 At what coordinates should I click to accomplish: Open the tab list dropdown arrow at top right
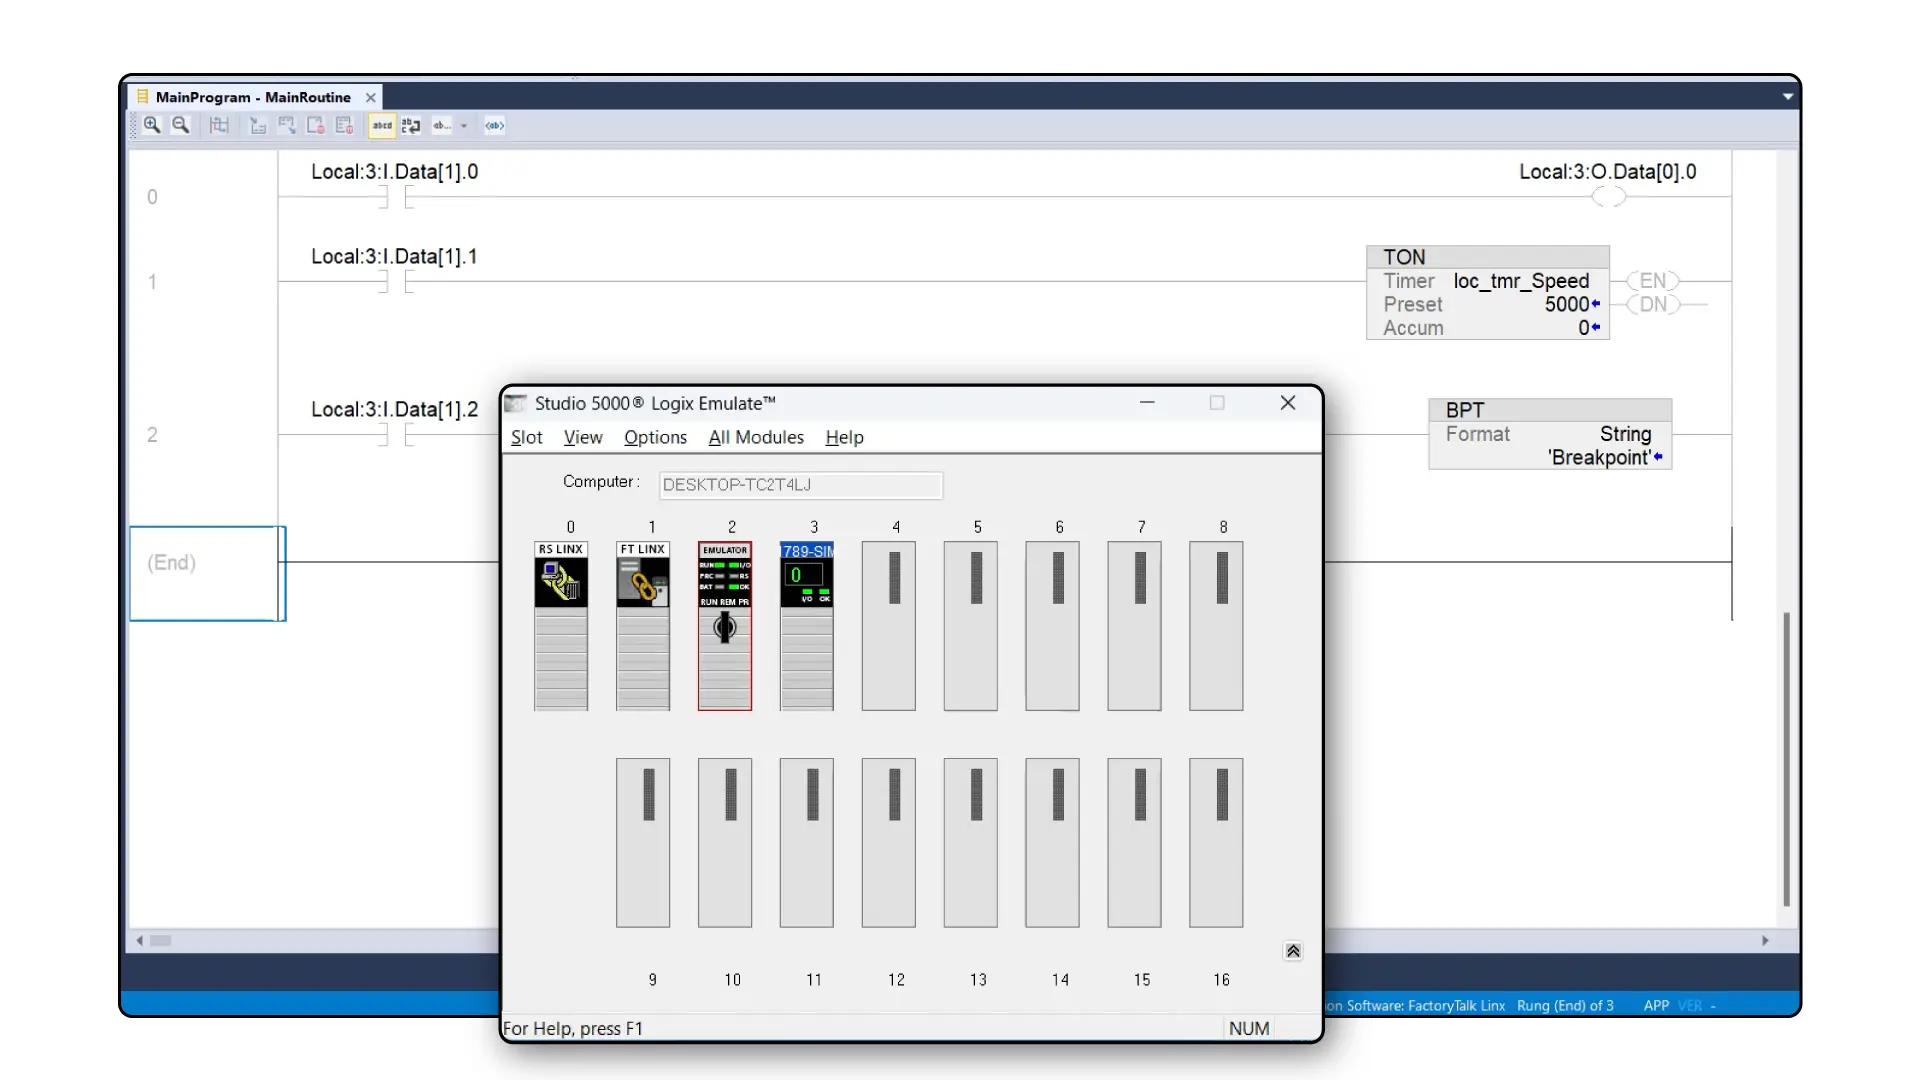1787,97
